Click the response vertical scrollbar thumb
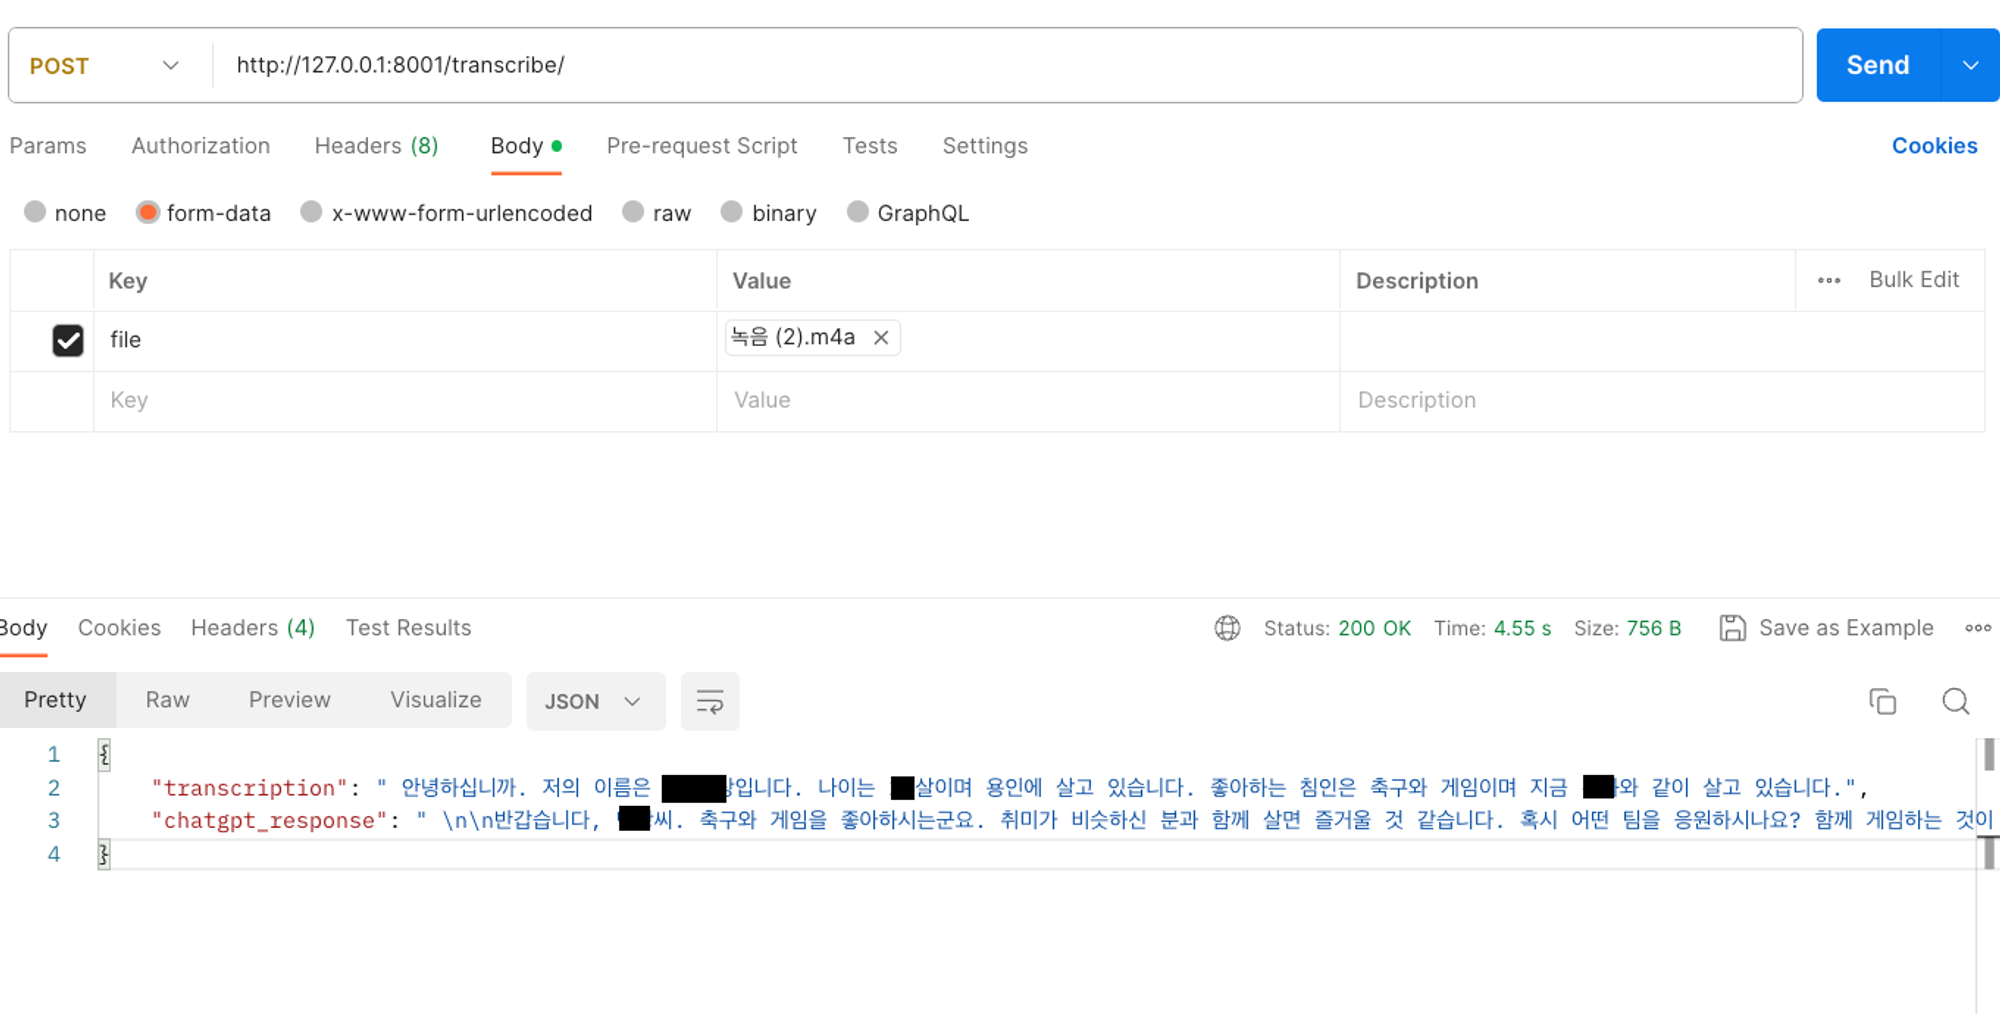The height and width of the screenshot is (1014, 2000). coord(1989,754)
